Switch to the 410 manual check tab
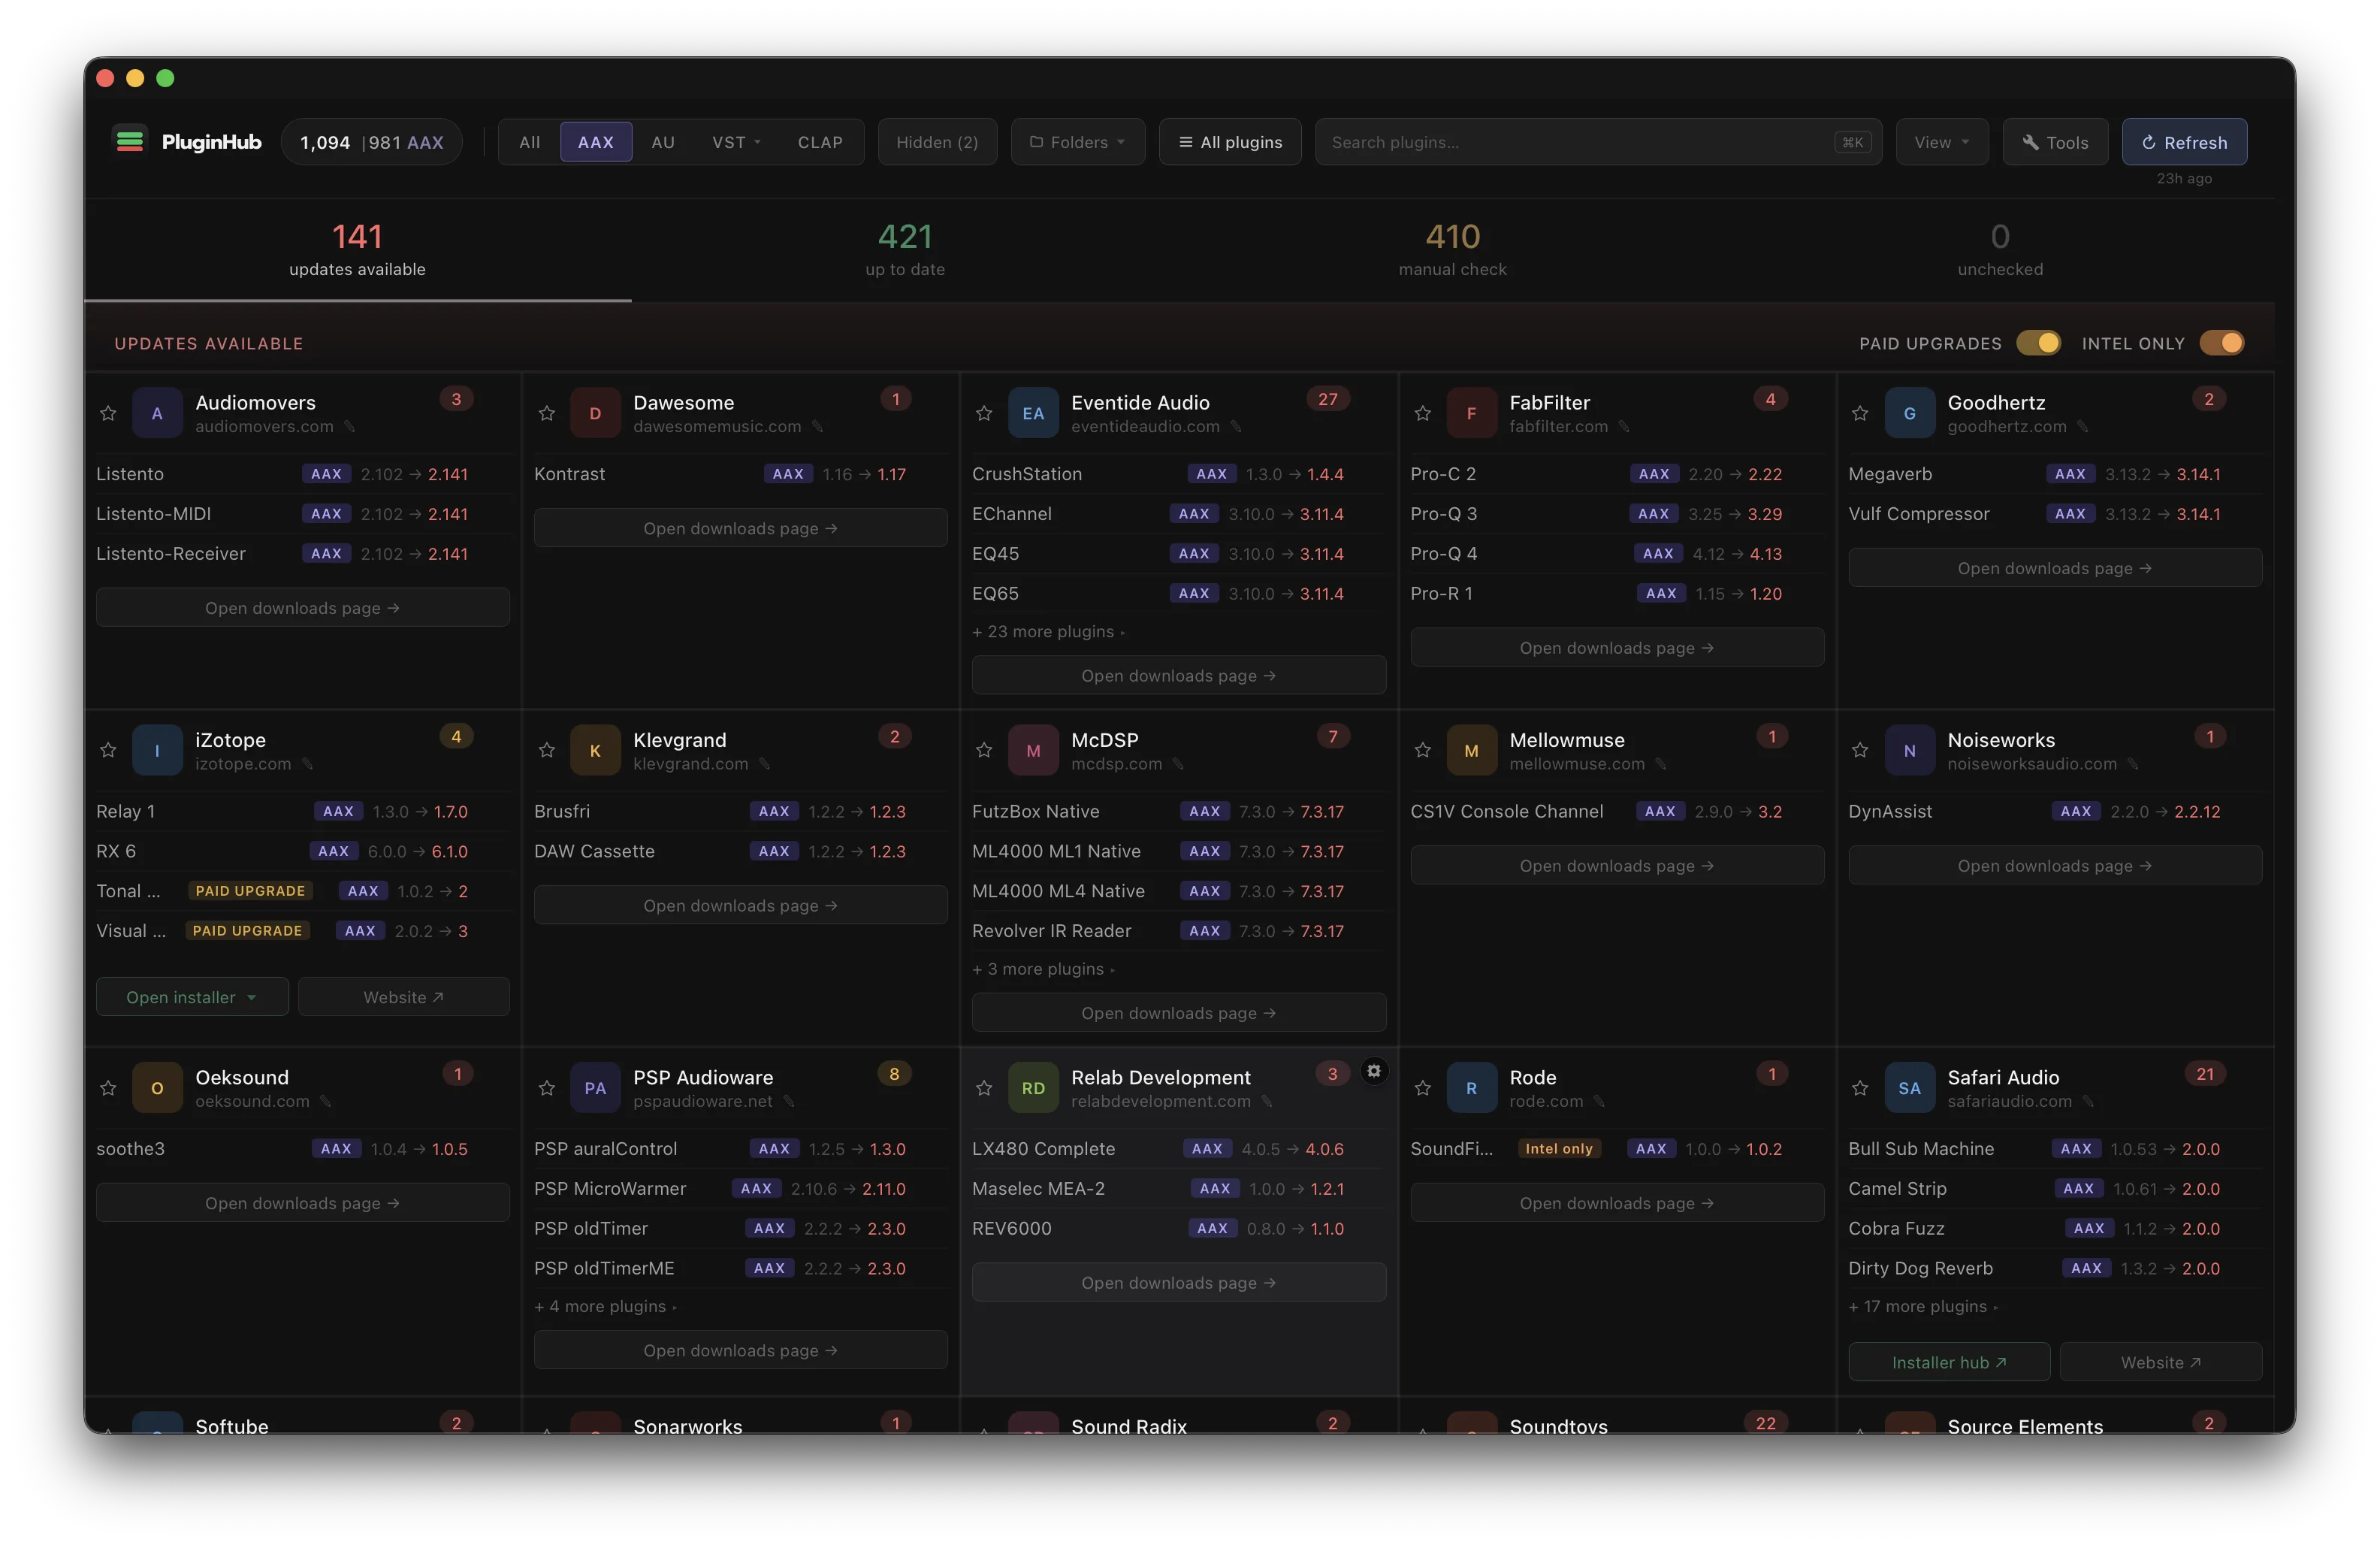Screen dimensions: 2380x1545 [1452, 250]
